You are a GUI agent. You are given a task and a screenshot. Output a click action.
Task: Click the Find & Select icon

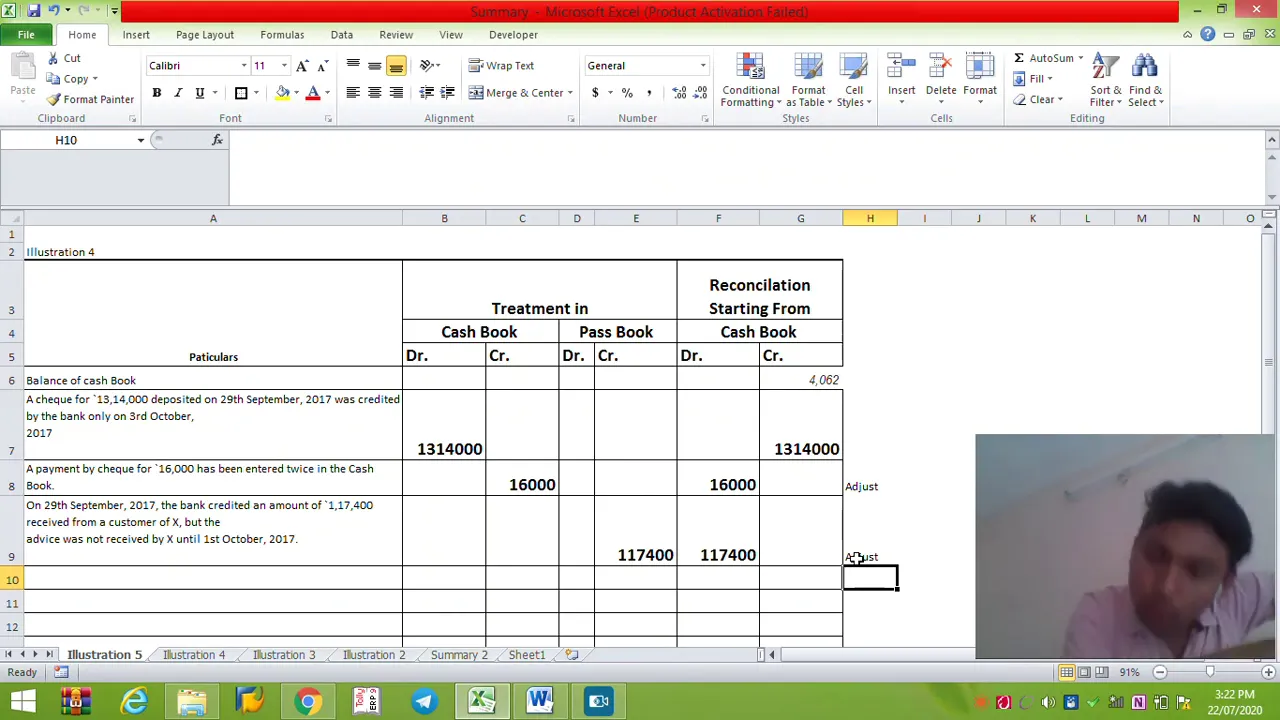tap(1145, 82)
